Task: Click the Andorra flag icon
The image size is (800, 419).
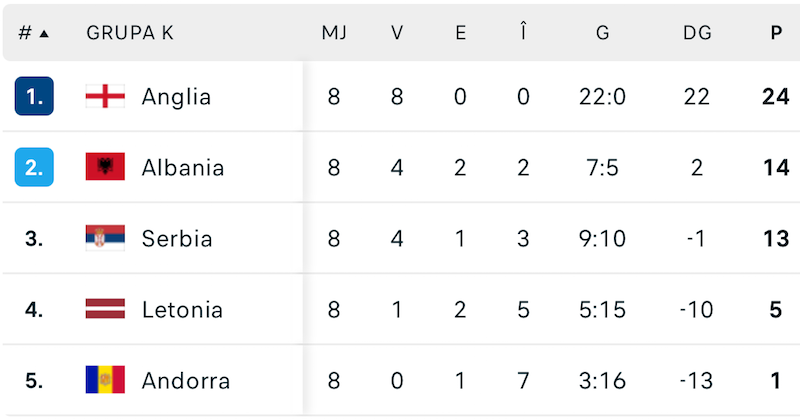Action: (105, 380)
